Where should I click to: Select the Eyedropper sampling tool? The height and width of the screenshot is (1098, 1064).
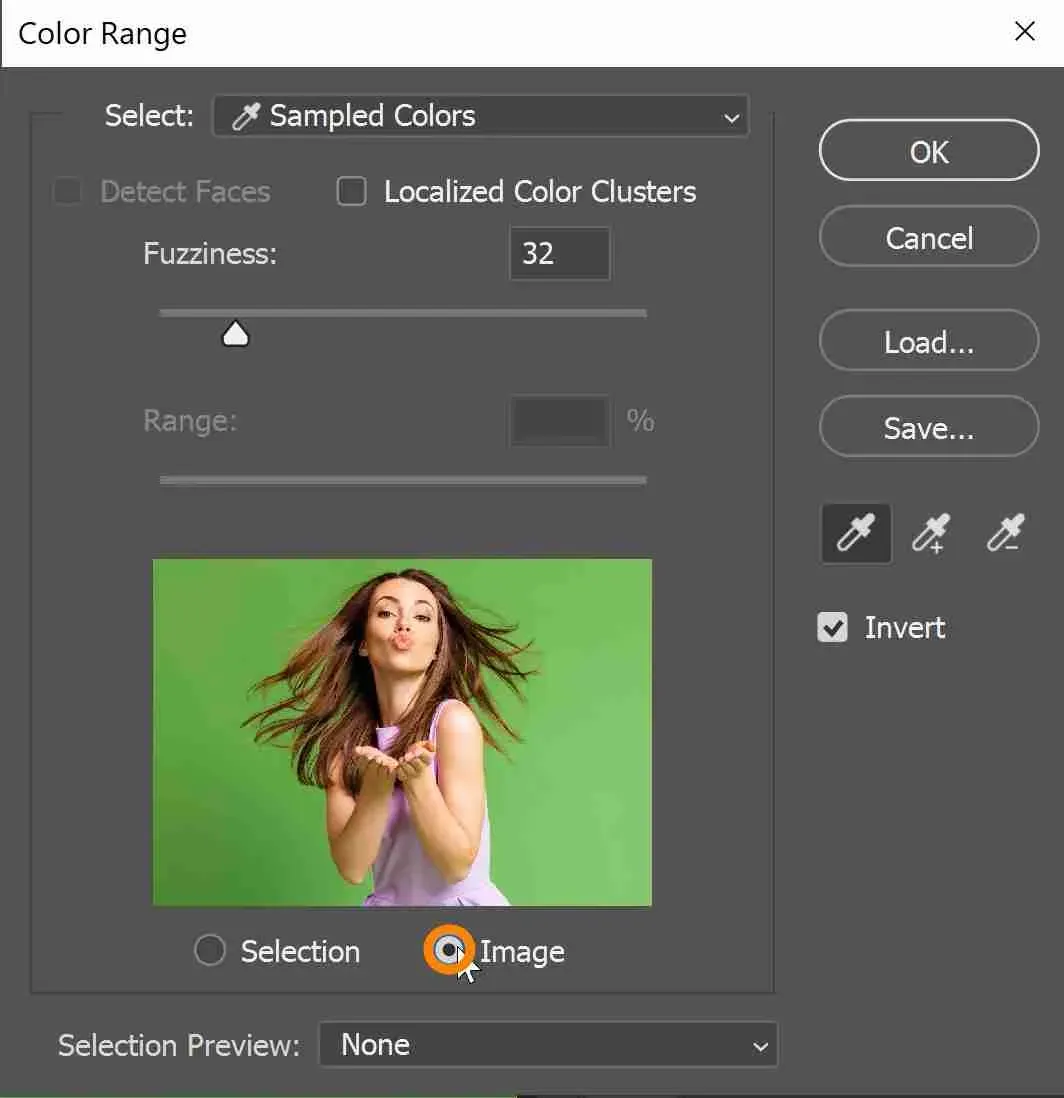tap(856, 534)
